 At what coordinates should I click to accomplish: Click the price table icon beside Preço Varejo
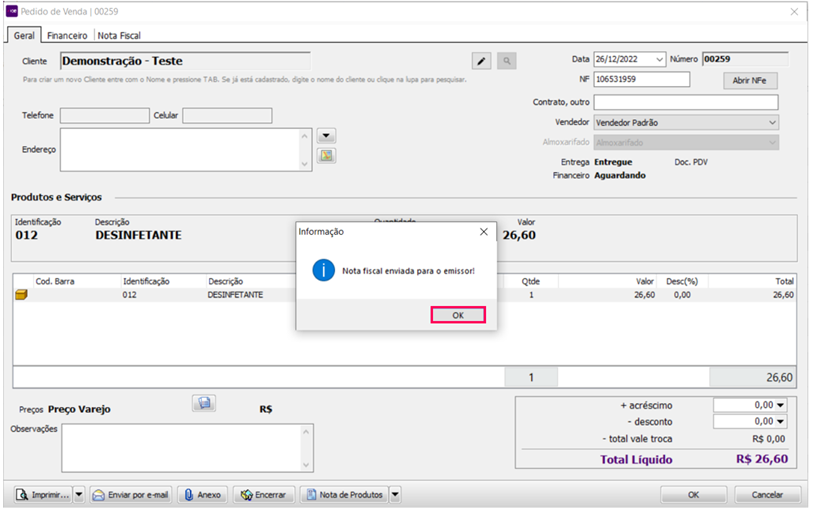[x=204, y=403]
